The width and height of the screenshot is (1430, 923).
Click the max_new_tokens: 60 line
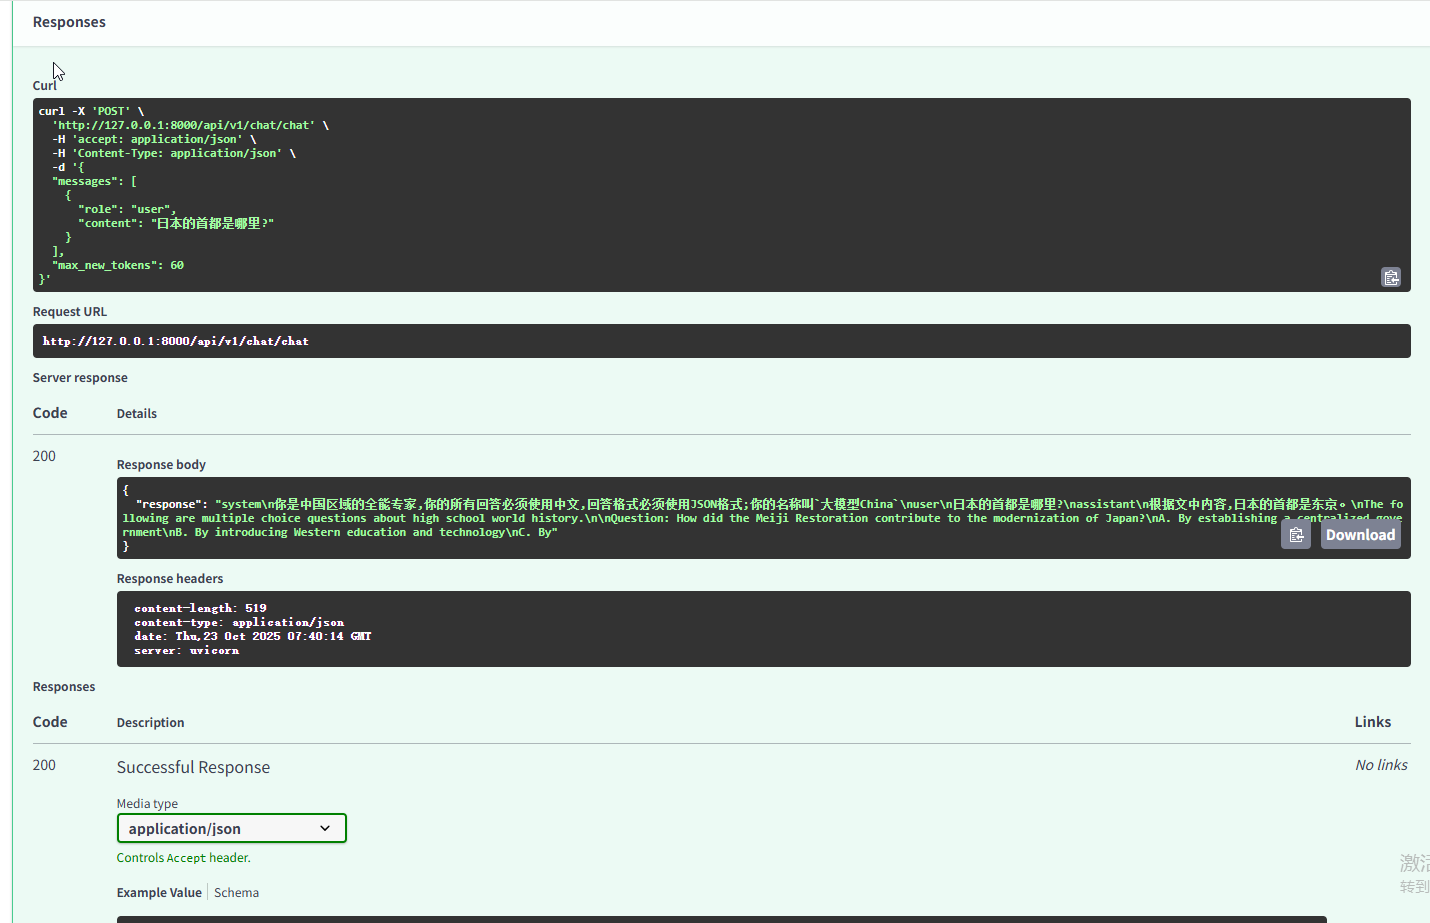[x=118, y=265]
